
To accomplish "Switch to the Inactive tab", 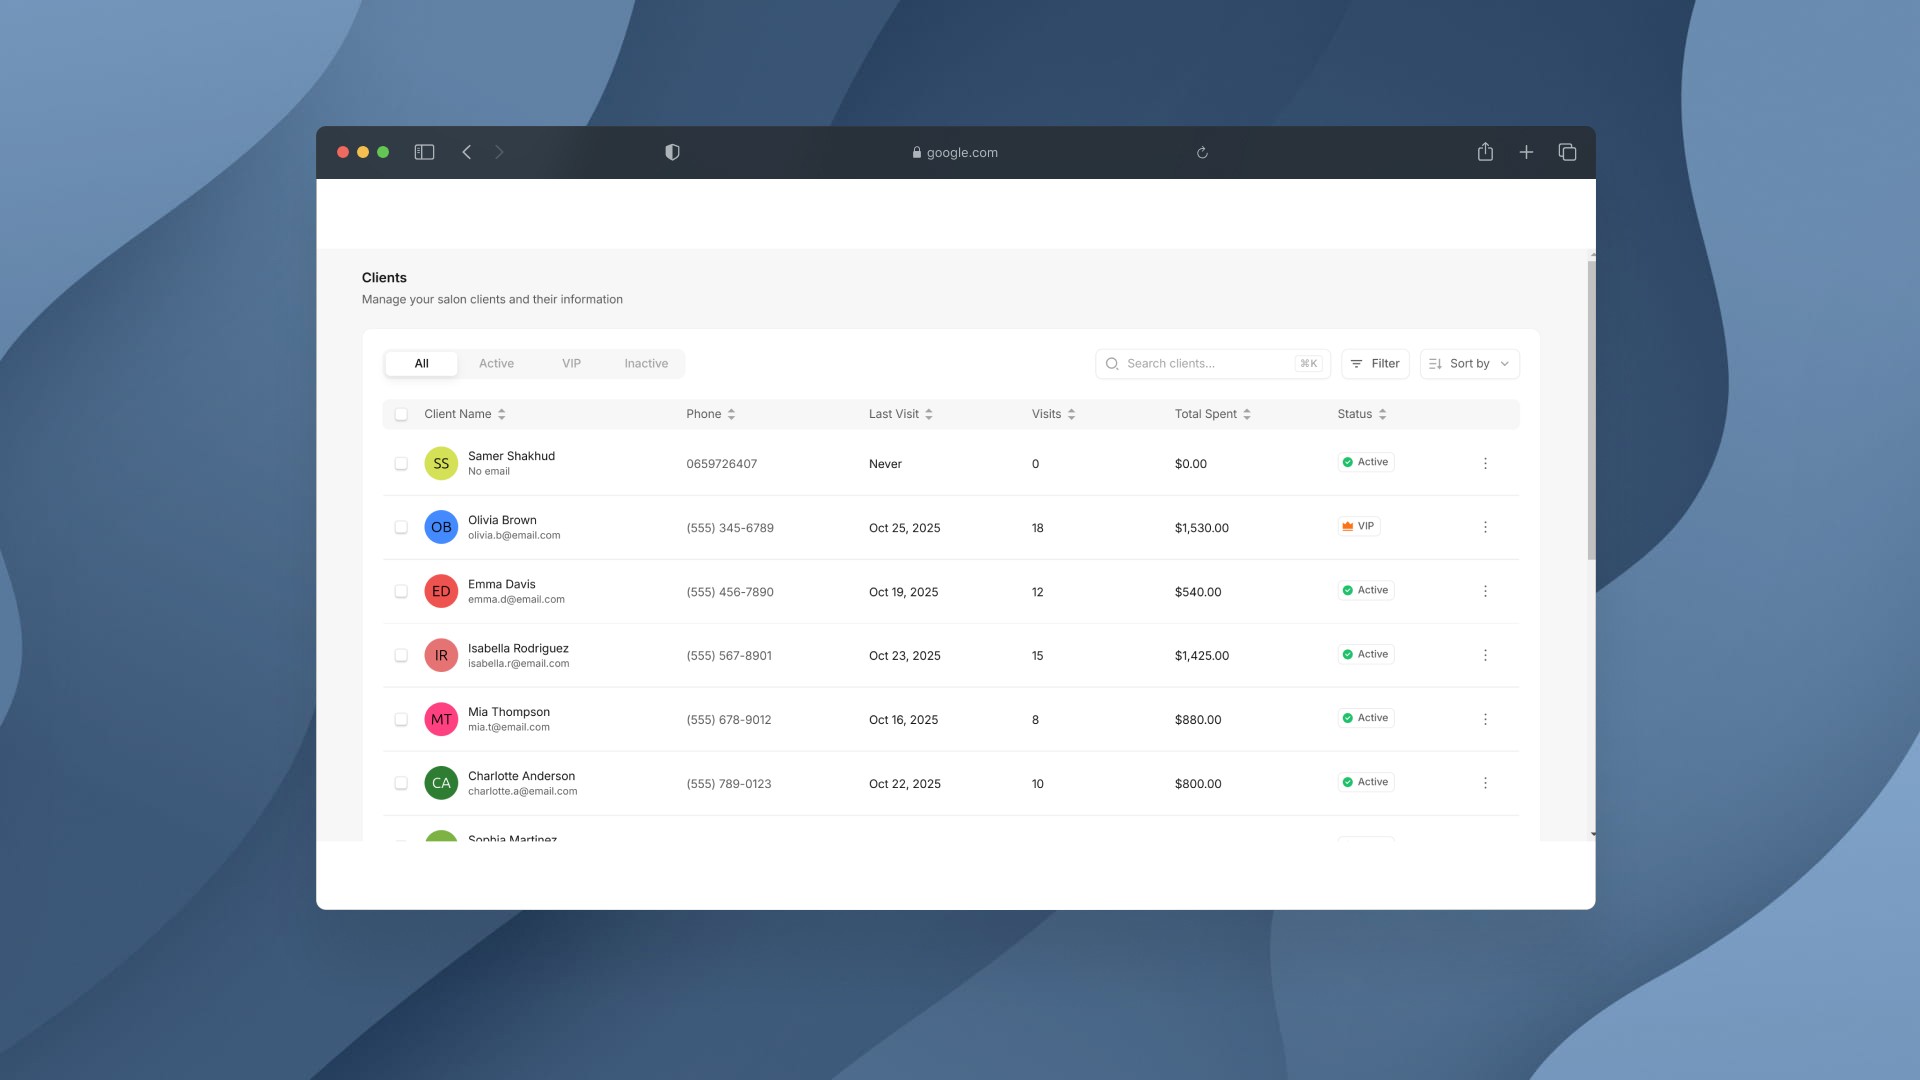I will [x=646, y=364].
